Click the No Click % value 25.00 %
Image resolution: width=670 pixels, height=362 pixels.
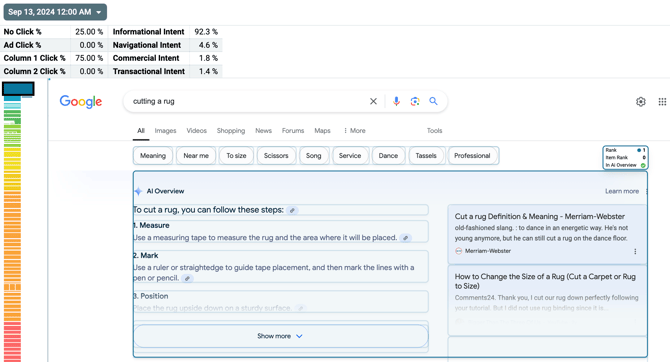click(x=89, y=32)
